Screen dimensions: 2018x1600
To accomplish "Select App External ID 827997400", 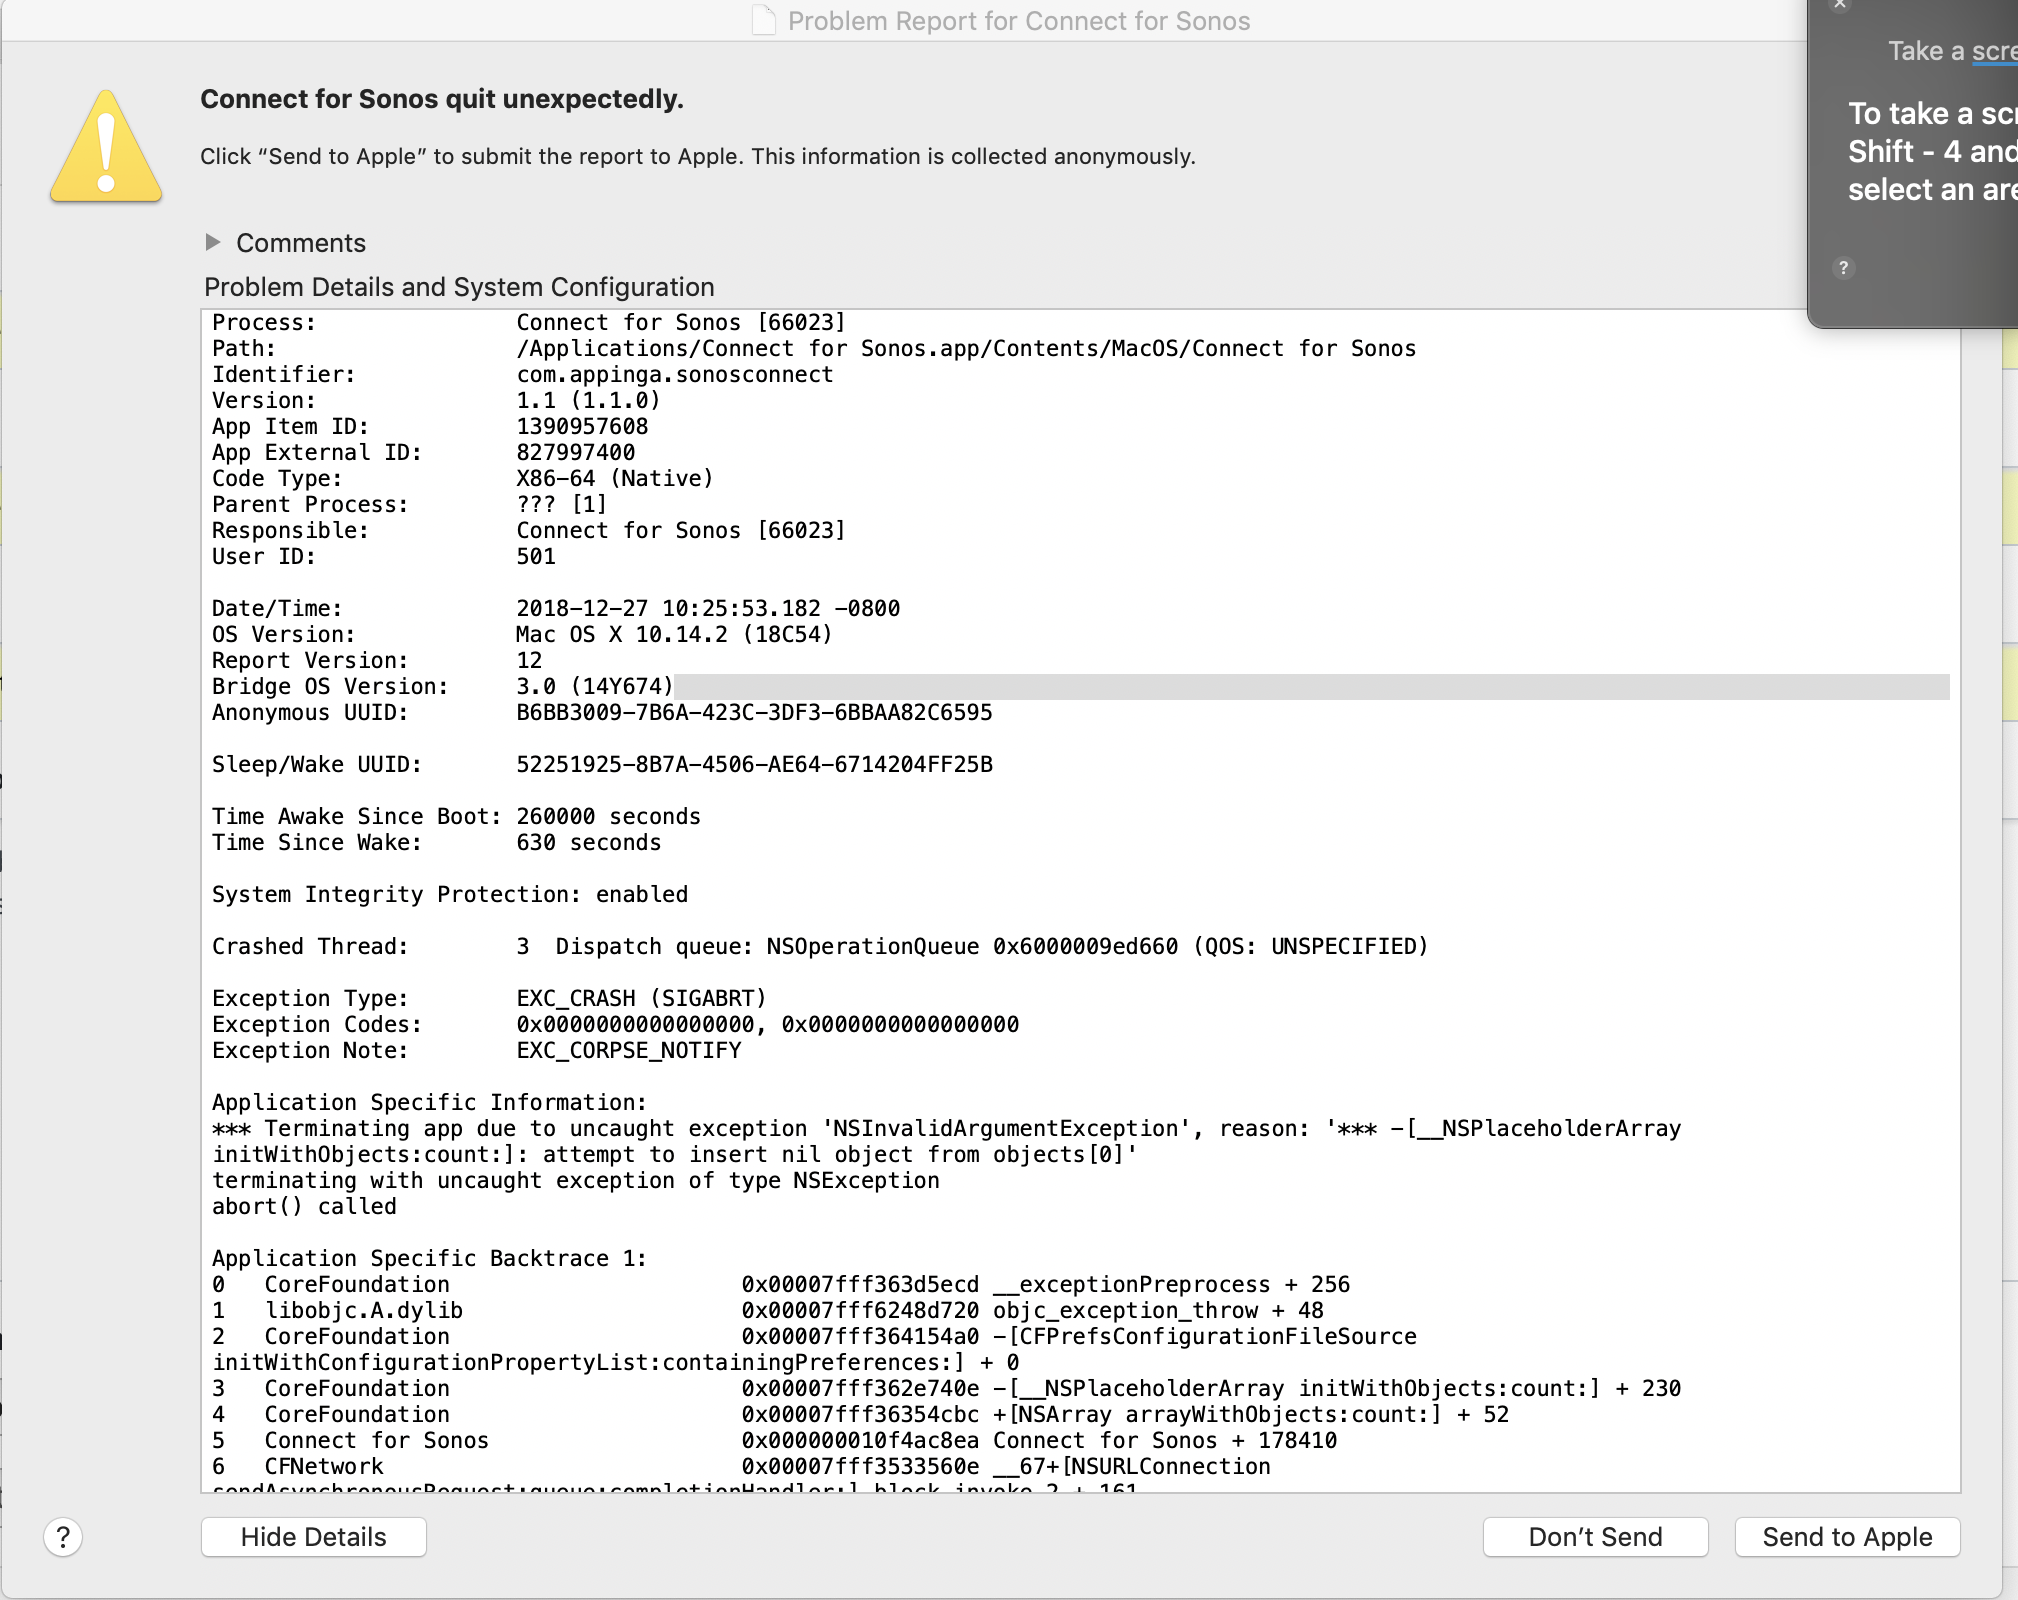I will tap(575, 453).
